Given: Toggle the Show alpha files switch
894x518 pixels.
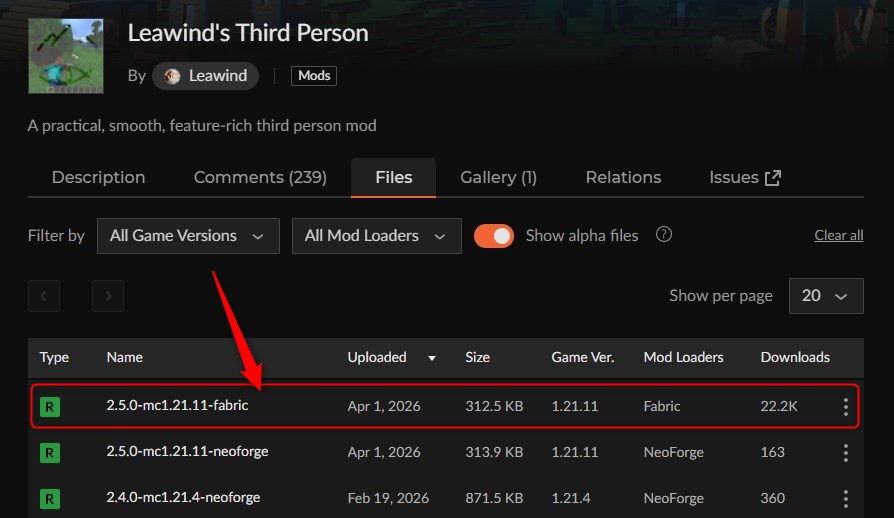Looking at the screenshot, I should 494,236.
